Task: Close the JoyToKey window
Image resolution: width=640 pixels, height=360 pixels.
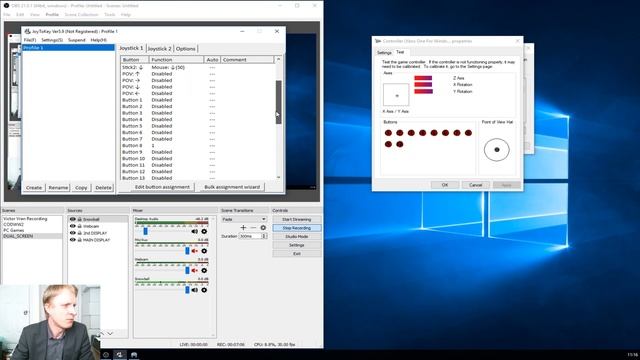Action: pos(277,31)
